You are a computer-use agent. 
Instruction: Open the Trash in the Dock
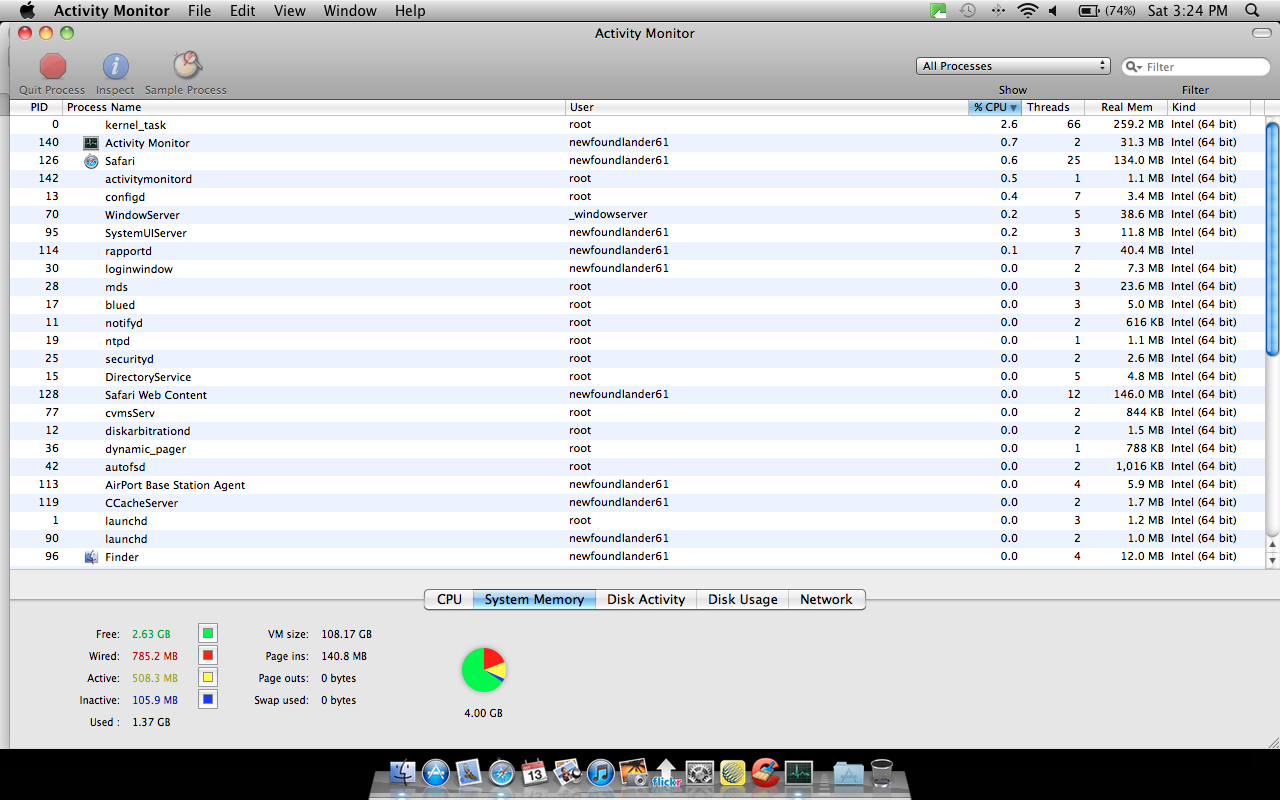pos(881,772)
